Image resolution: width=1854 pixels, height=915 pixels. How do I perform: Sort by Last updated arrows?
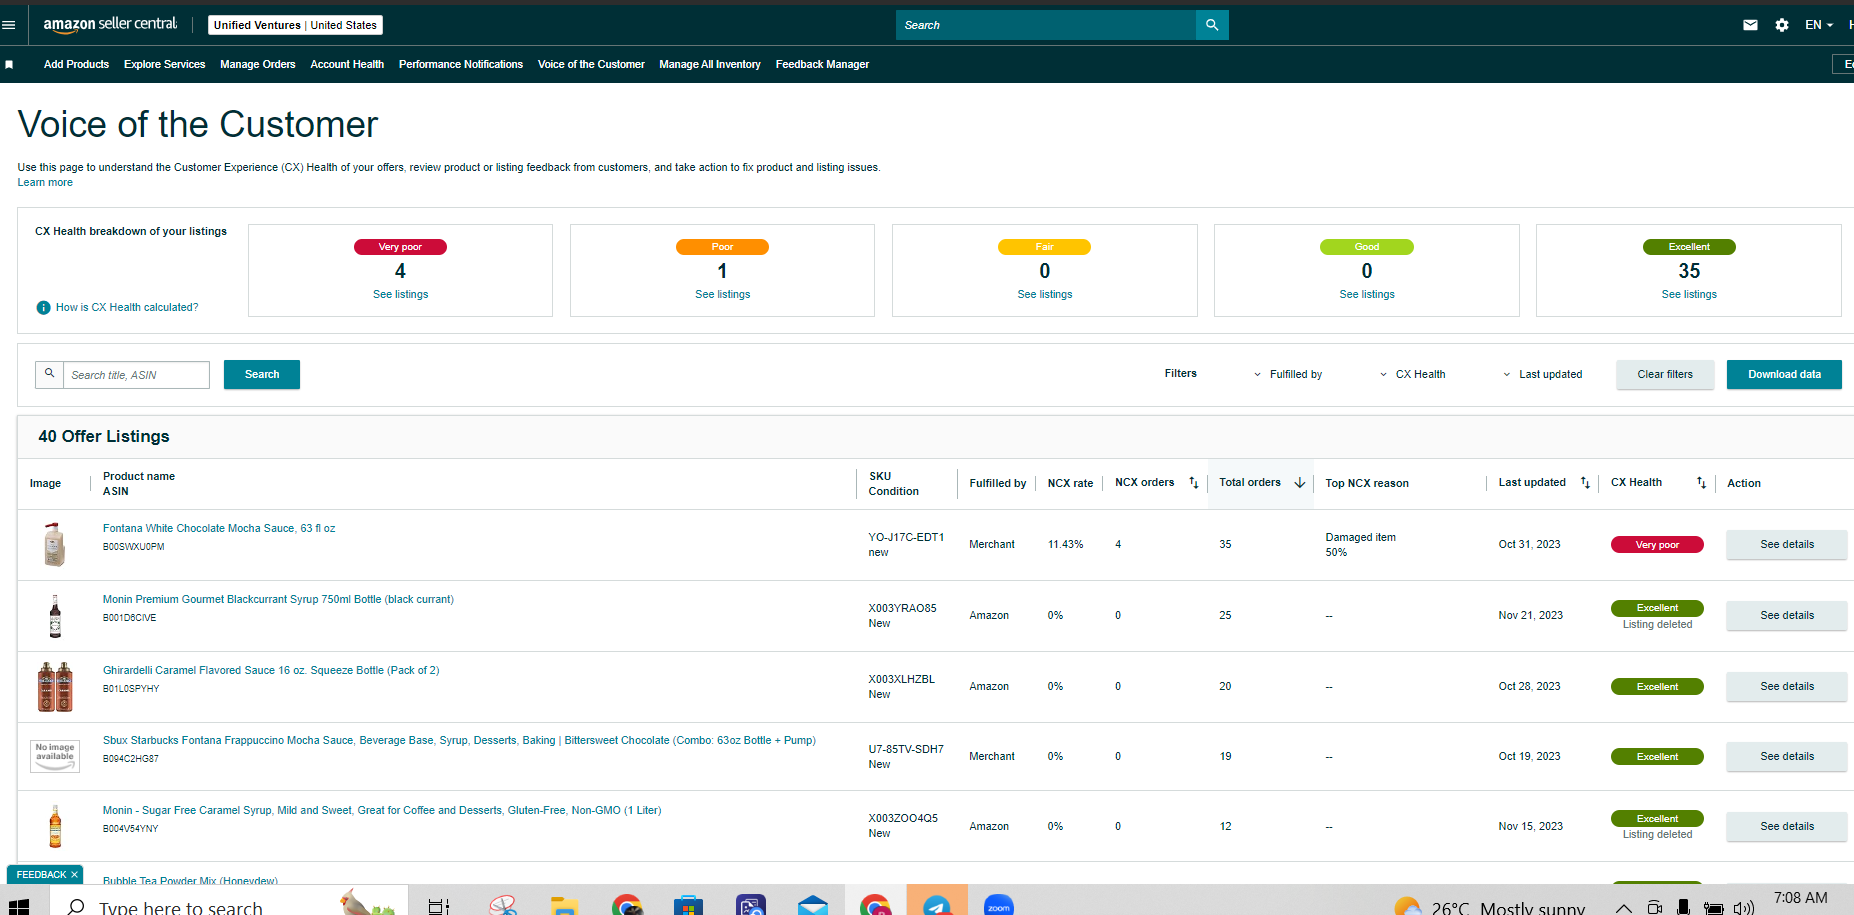pyautogui.click(x=1585, y=483)
